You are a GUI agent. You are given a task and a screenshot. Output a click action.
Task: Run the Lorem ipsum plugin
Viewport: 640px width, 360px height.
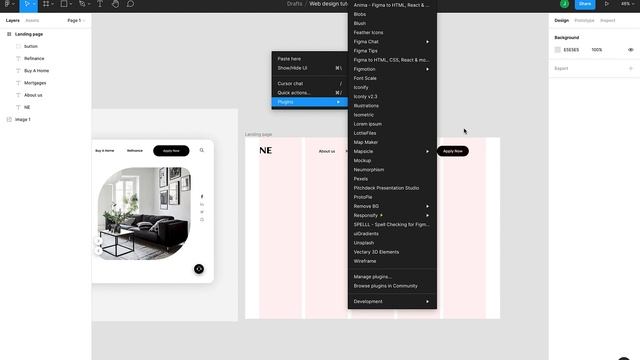tap(392, 124)
